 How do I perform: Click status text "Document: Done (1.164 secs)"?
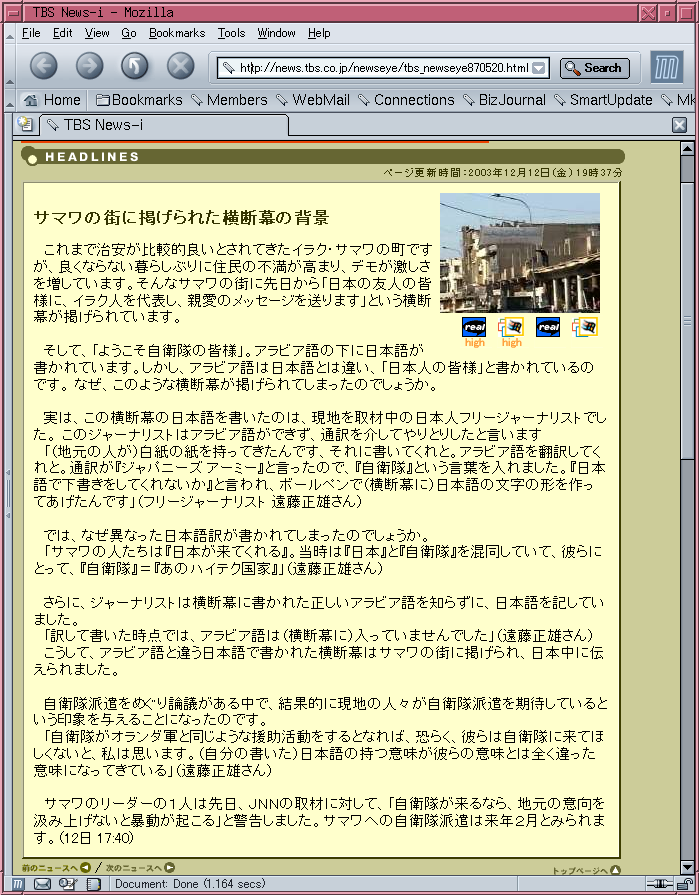click(190, 884)
